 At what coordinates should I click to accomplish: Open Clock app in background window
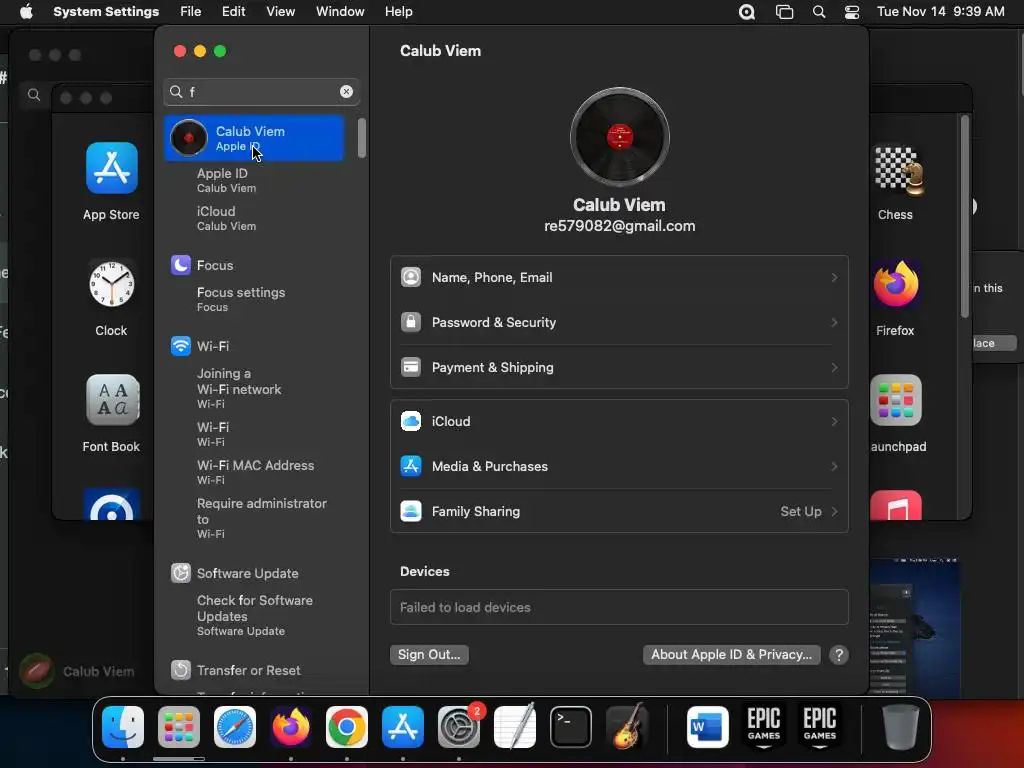click(112, 285)
